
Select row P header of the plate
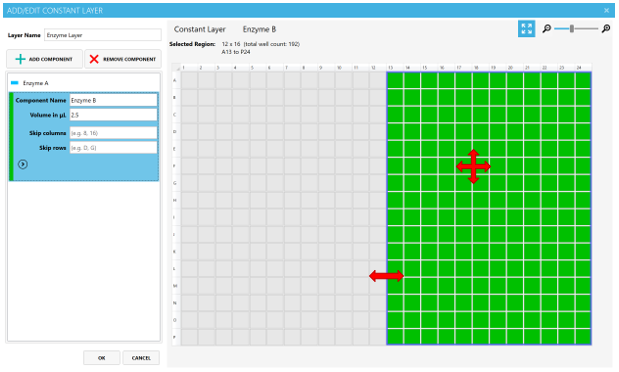(176, 337)
